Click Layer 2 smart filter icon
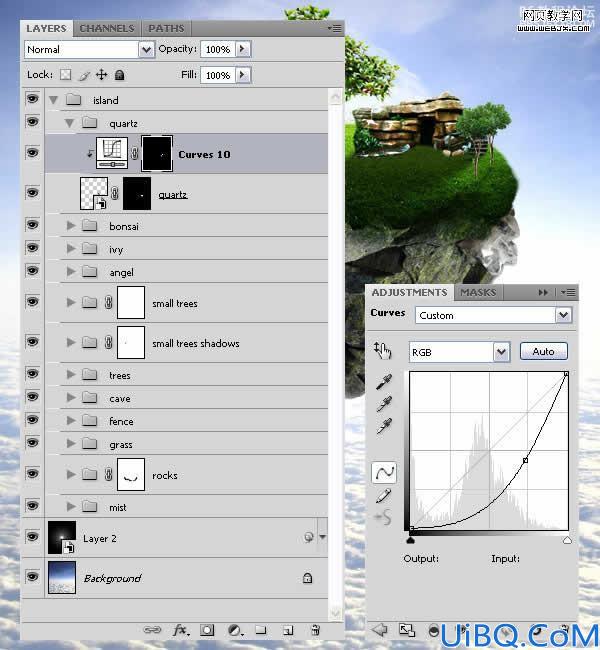The height and width of the screenshot is (650, 600). click(x=309, y=537)
